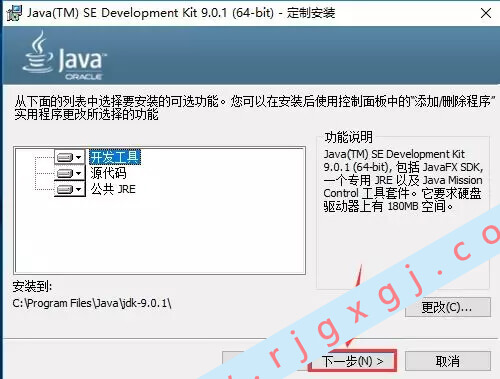The height and width of the screenshot is (379, 500).
Task: Select the 源代码 tree item
Action: [109, 173]
